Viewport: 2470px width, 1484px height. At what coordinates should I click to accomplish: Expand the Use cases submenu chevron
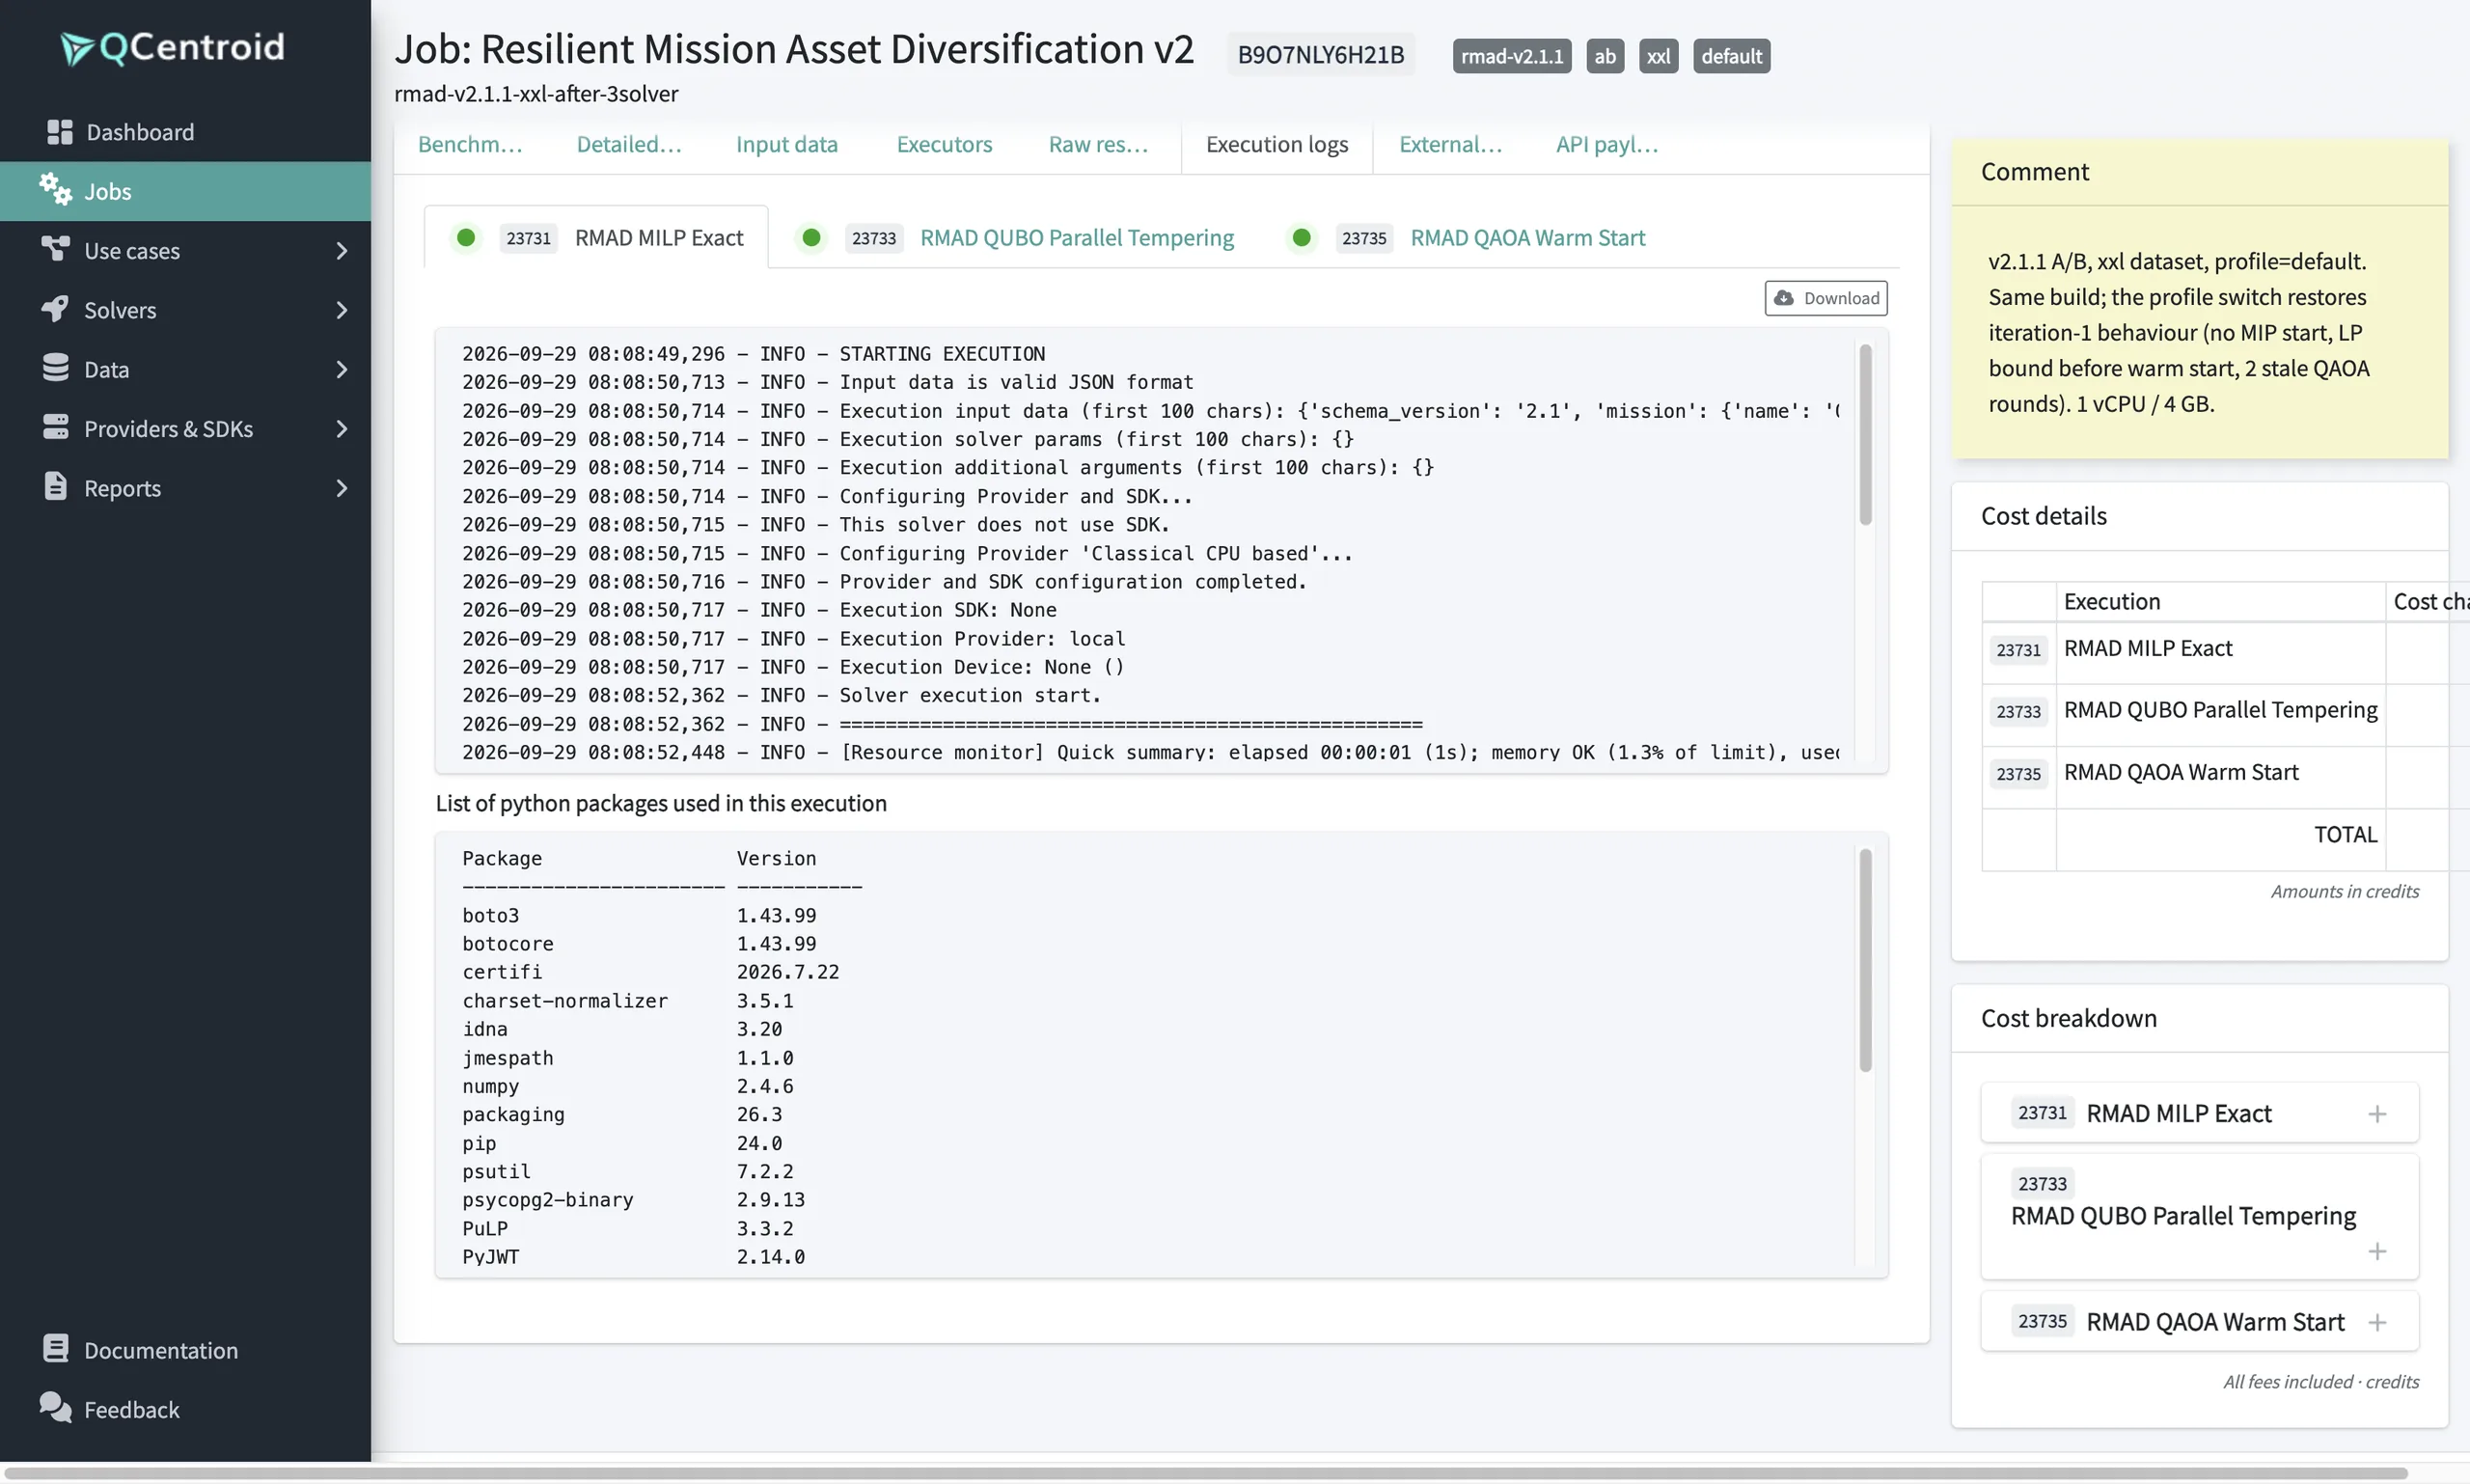341,250
